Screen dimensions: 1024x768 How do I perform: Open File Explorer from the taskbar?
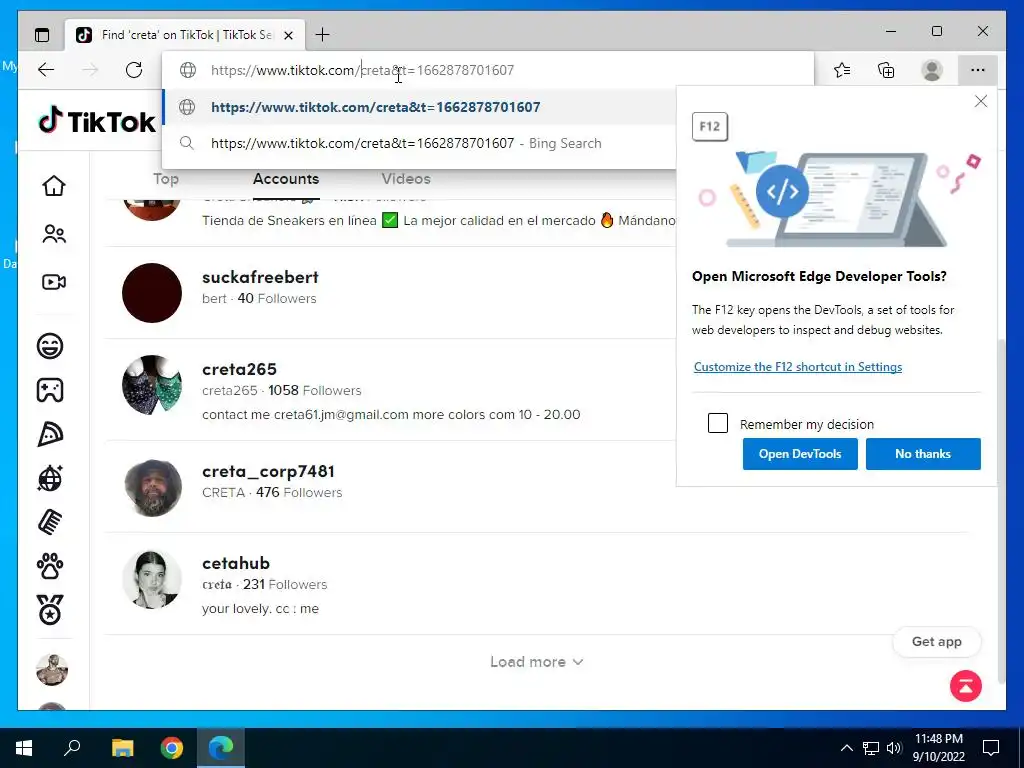tap(122, 748)
